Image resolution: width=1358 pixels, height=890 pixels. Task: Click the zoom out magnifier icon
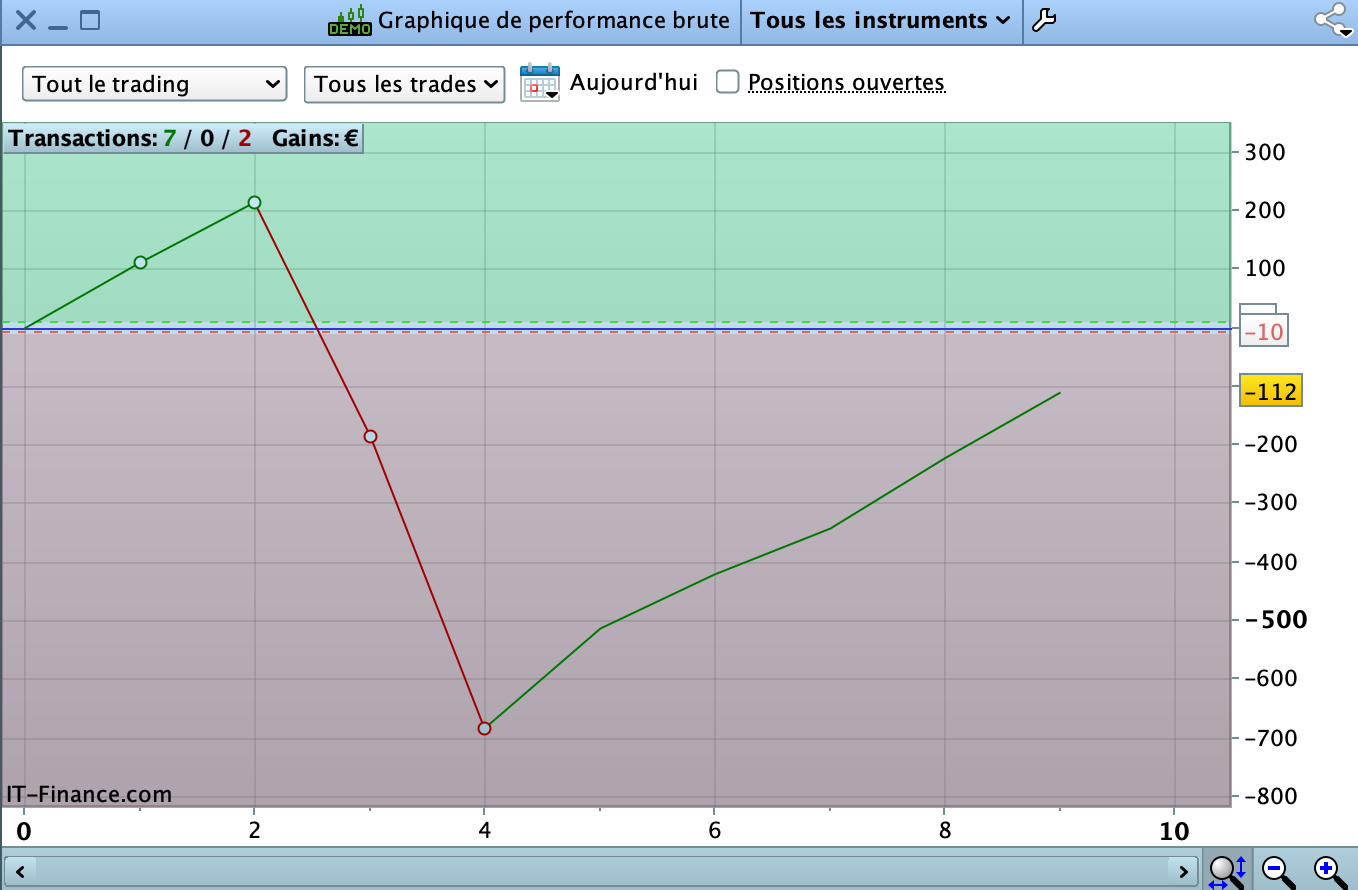tap(1277, 870)
